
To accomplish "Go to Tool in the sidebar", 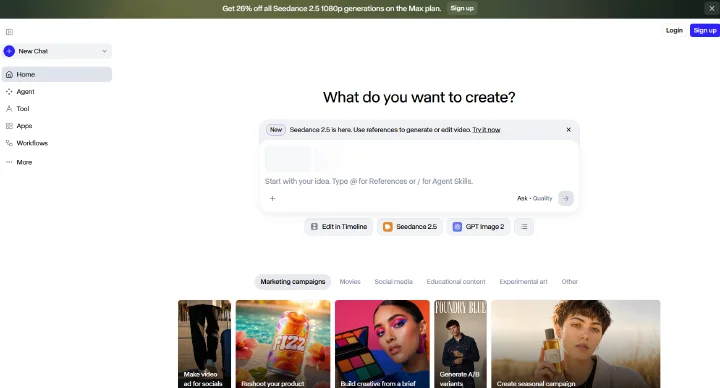I will click(x=57, y=109).
